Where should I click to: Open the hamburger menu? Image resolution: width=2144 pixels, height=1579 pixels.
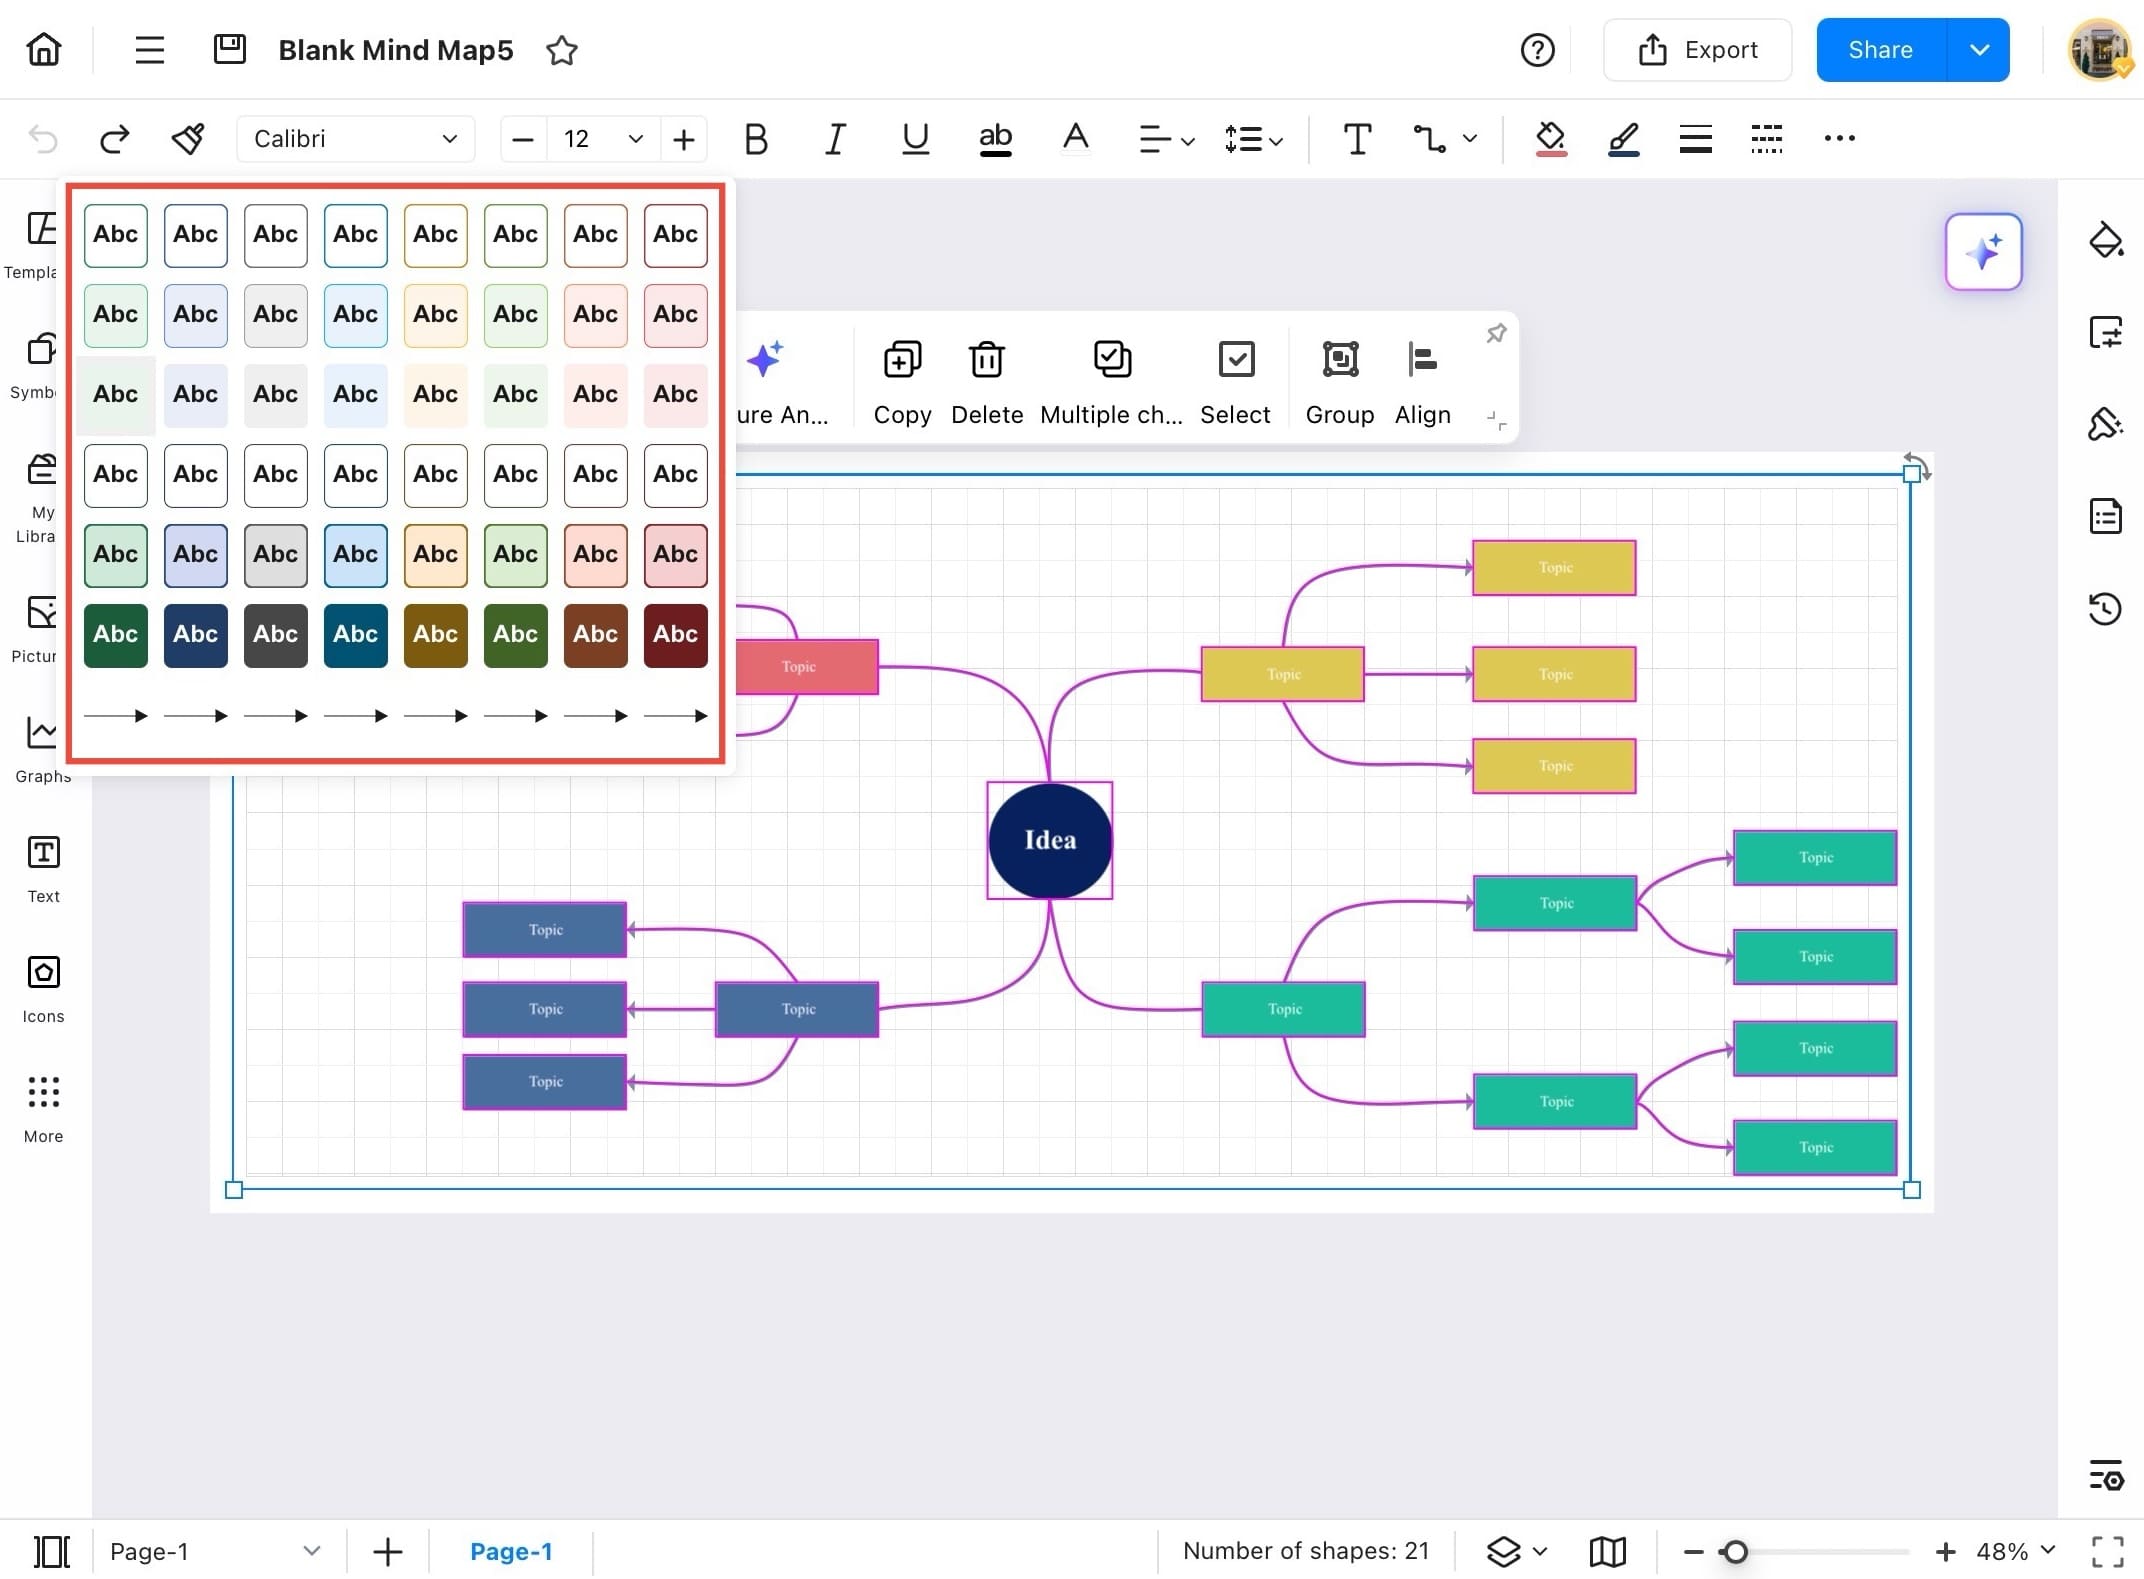pyautogui.click(x=148, y=49)
